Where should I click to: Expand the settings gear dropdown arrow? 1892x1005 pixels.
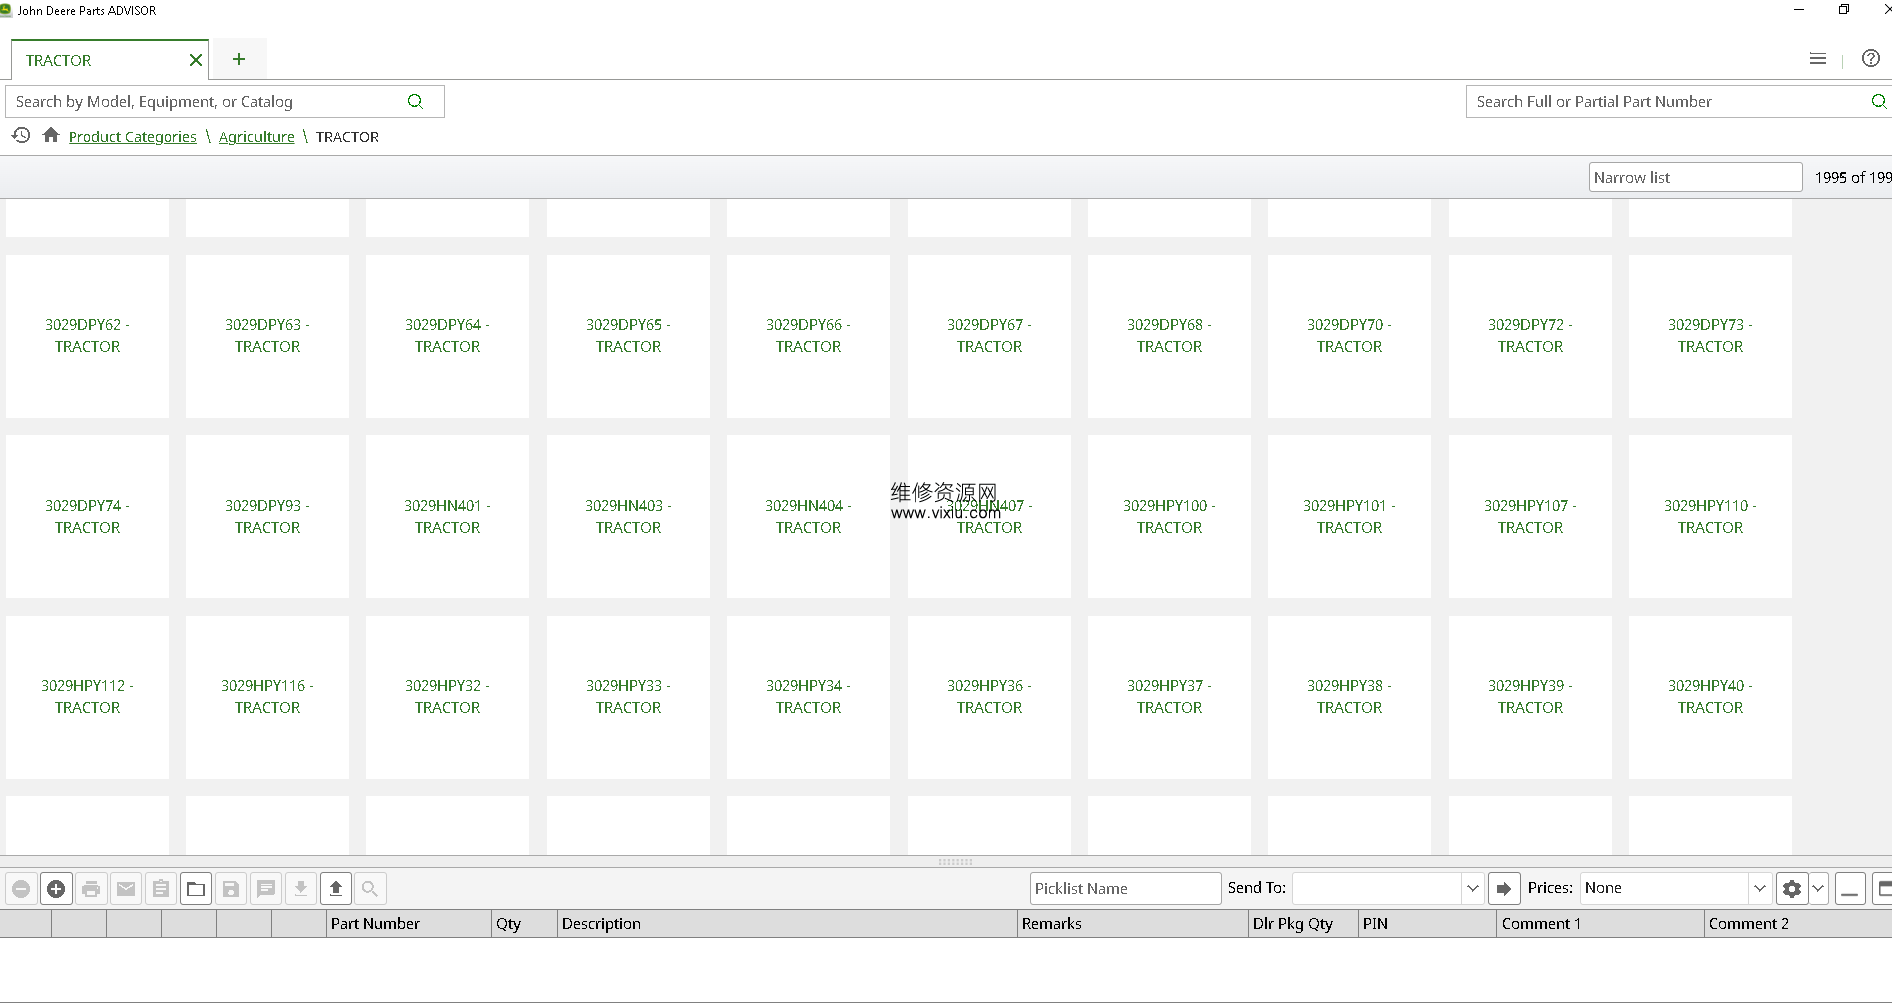(1819, 888)
